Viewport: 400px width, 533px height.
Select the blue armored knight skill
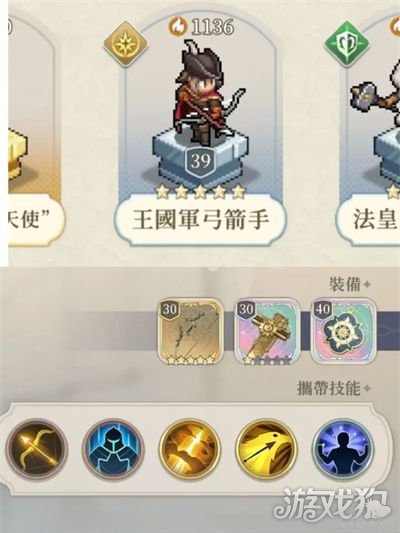(x=113, y=449)
